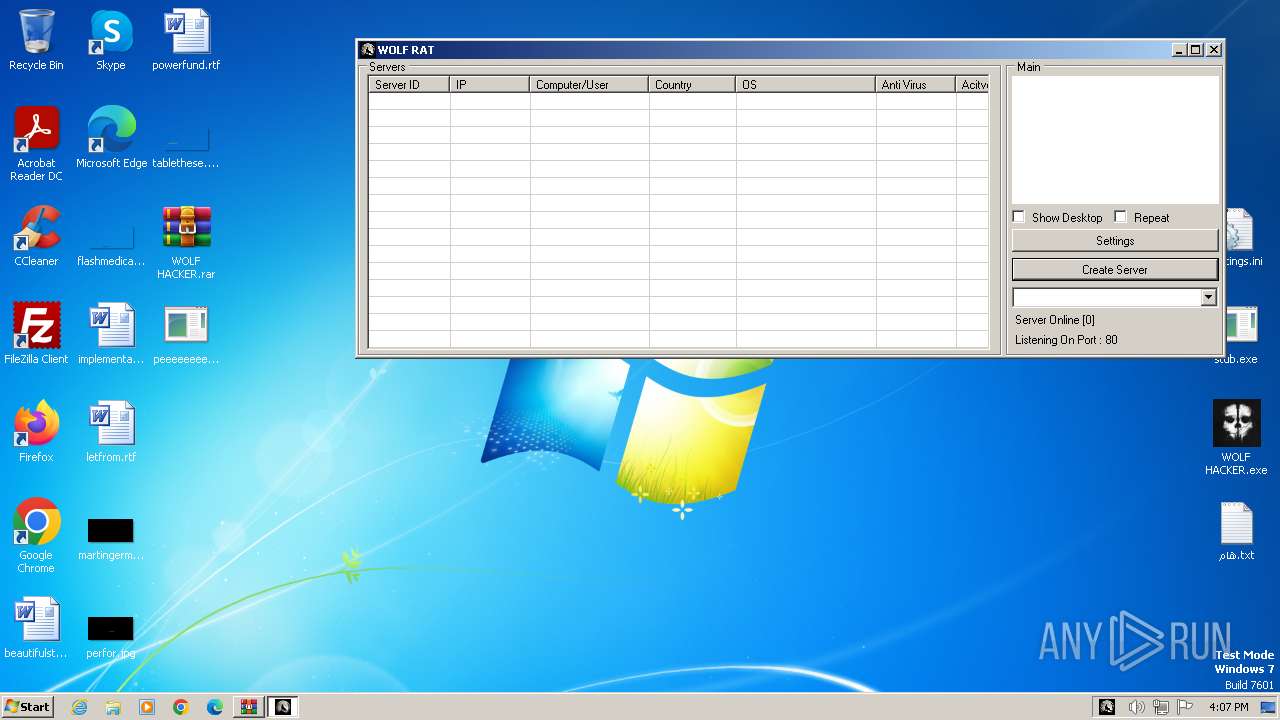Switch to WOLF RAT taskbar button
This screenshot has width=1280, height=720.
tap(283, 707)
